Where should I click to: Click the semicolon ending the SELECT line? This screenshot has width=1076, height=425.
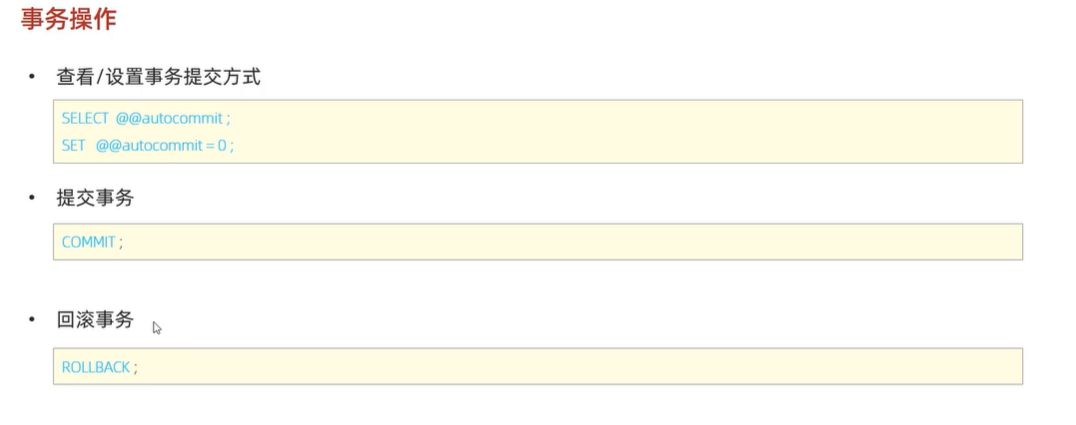click(x=228, y=119)
